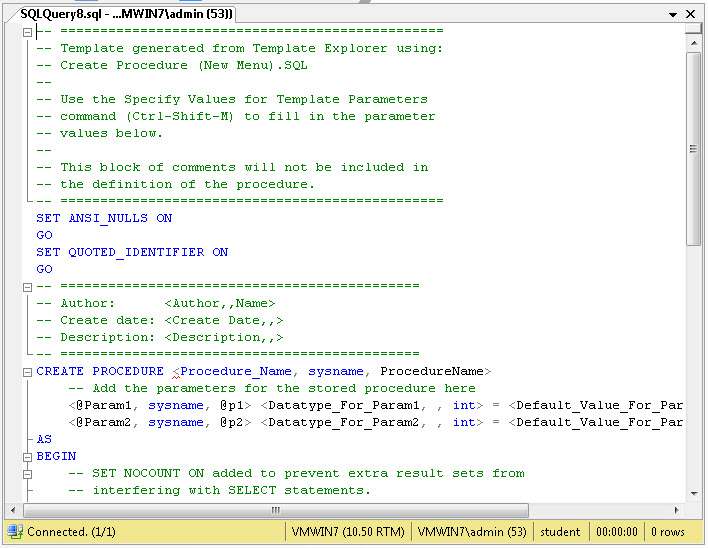Viewport: 708px width, 548px height.
Task: Click 'Template generated from Template Explorer' comment
Action: 240,48
